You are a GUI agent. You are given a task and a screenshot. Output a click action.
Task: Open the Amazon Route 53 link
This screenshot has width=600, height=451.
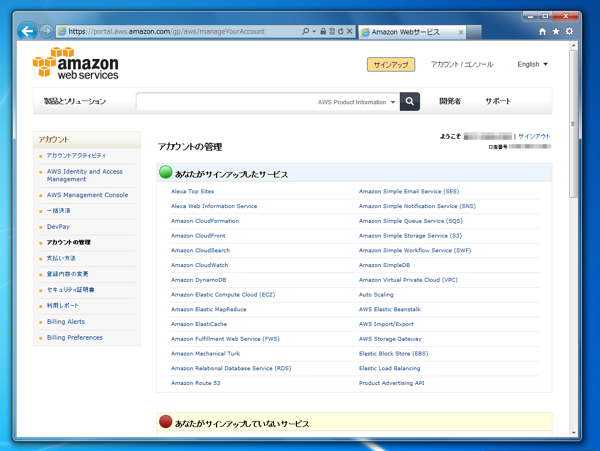click(x=196, y=383)
